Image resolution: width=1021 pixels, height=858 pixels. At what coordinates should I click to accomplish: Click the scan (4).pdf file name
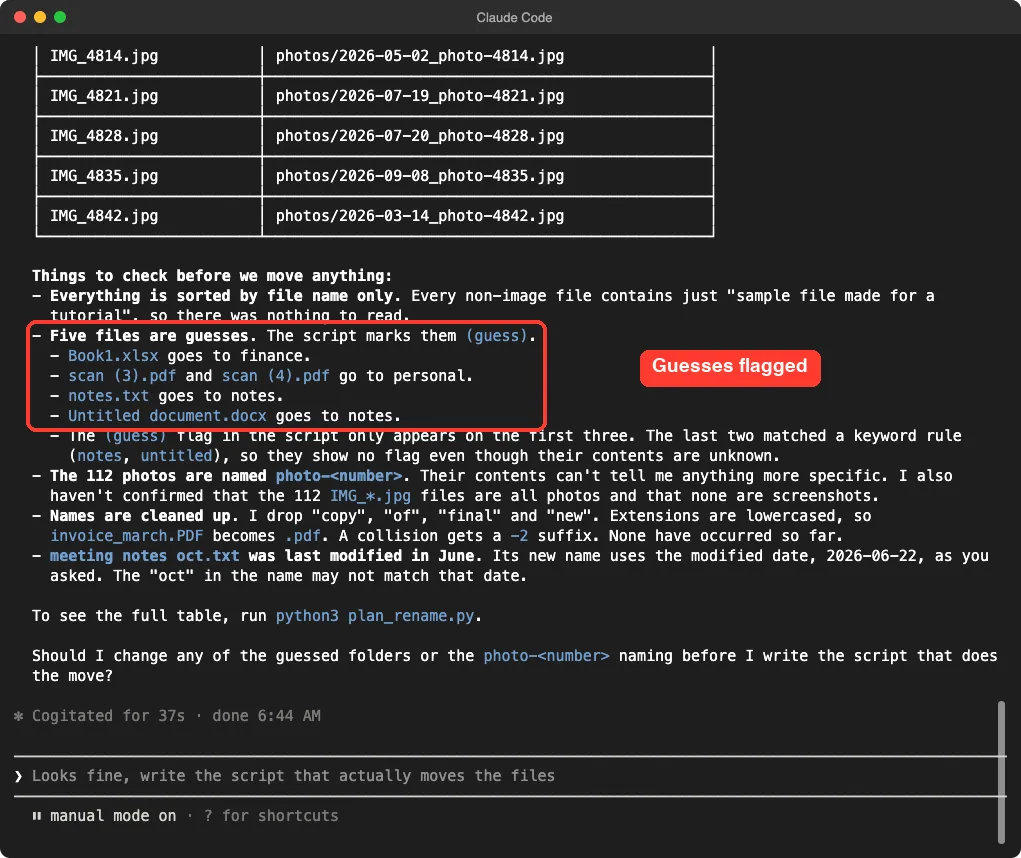point(275,376)
